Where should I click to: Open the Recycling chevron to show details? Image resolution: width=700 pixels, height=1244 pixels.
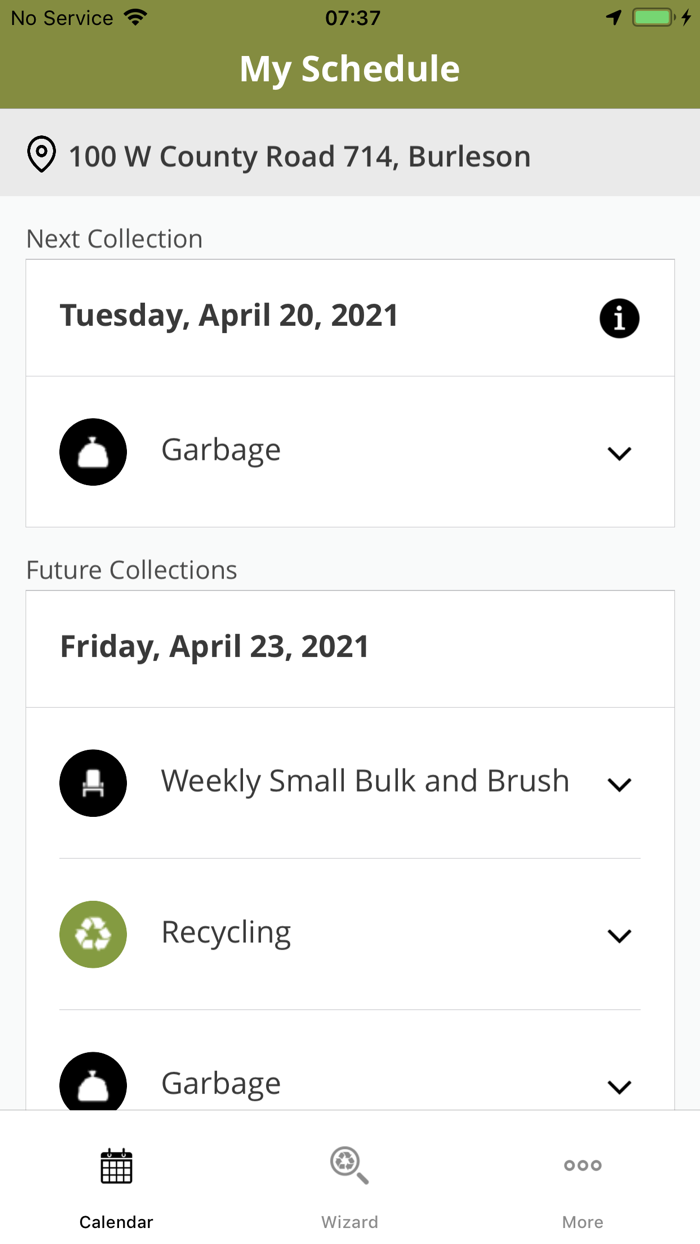coord(619,936)
